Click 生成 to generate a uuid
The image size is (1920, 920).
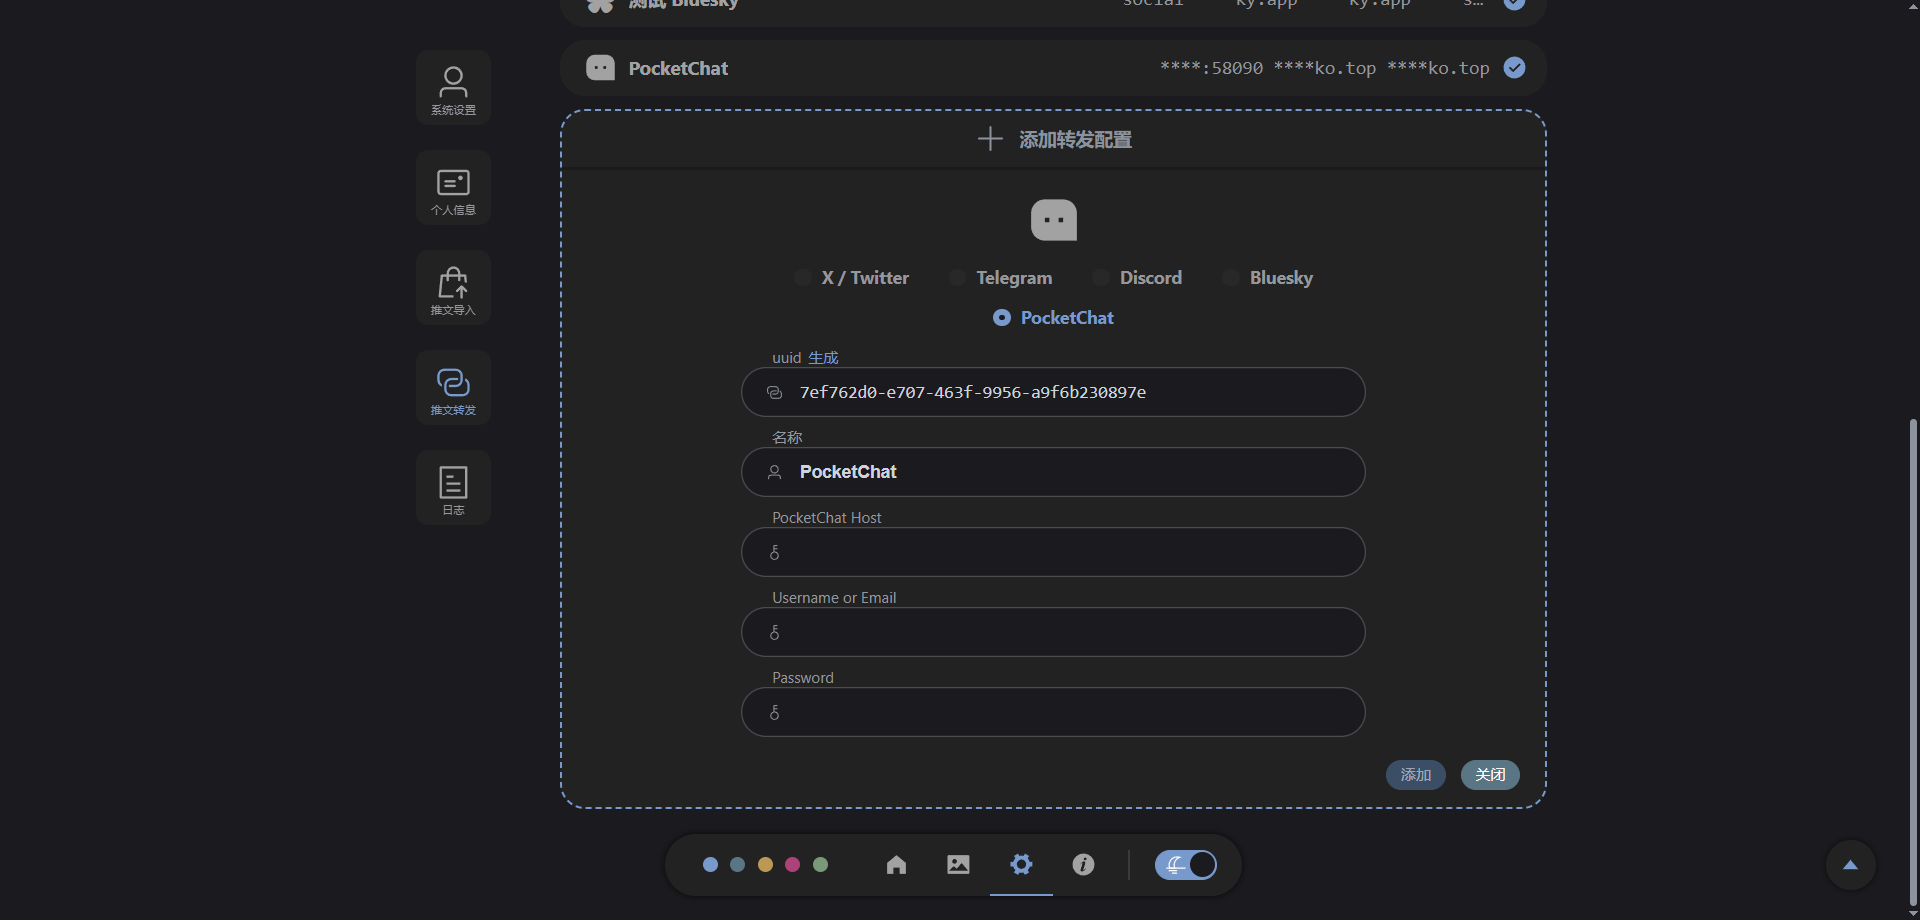click(823, 358)
